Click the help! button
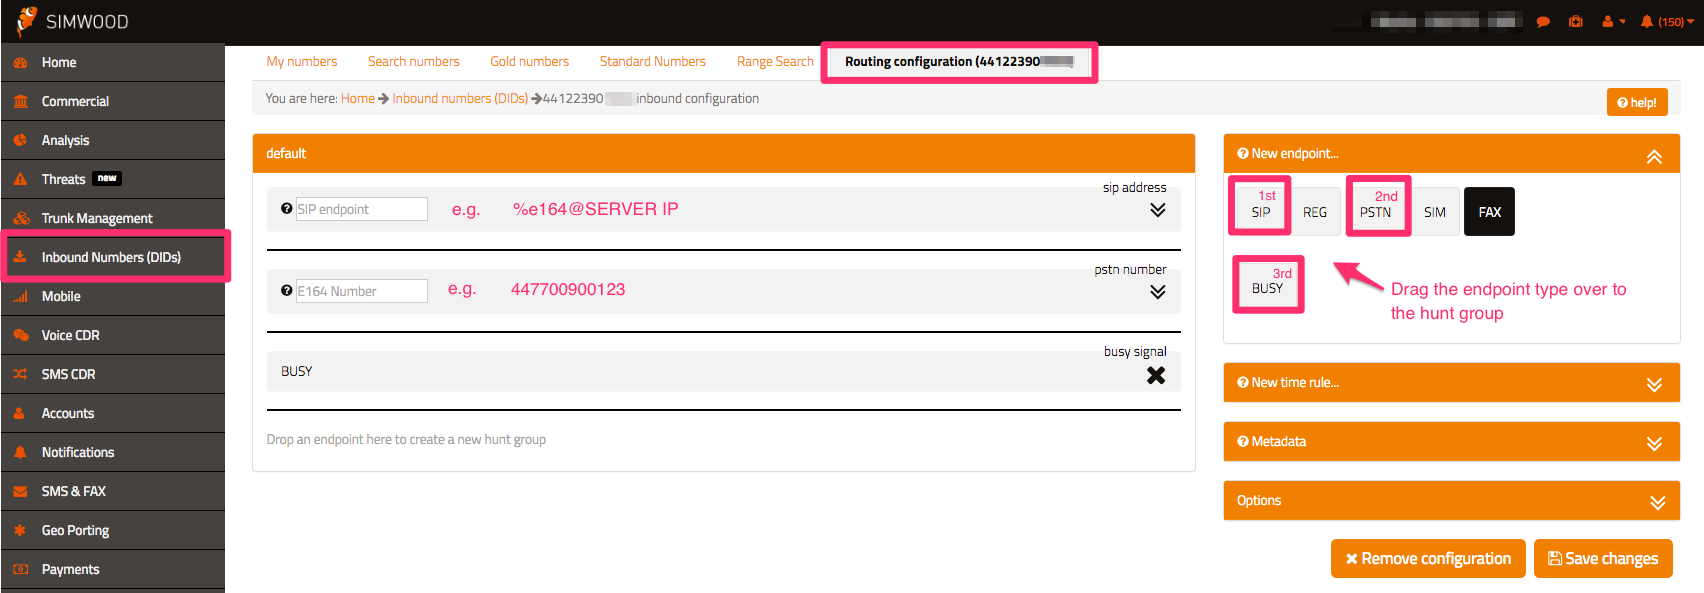The image size is (1704, 593). [1637, 102]
